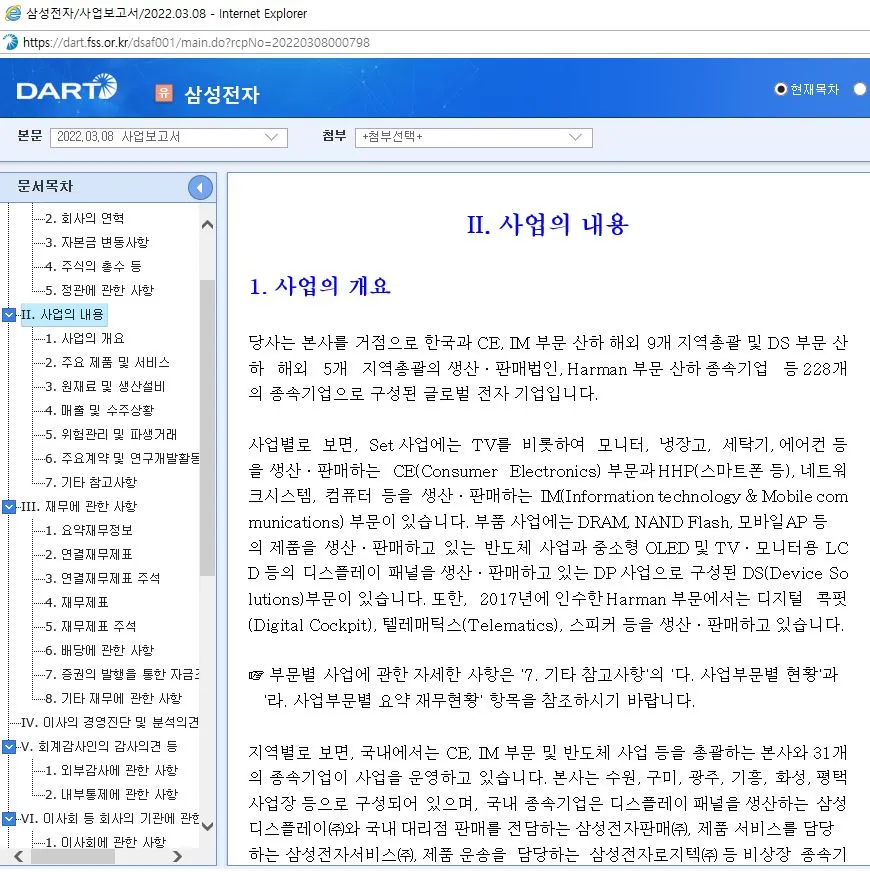Select V. 회계감사인의 감사의견 등

click(x=99, y=746)
